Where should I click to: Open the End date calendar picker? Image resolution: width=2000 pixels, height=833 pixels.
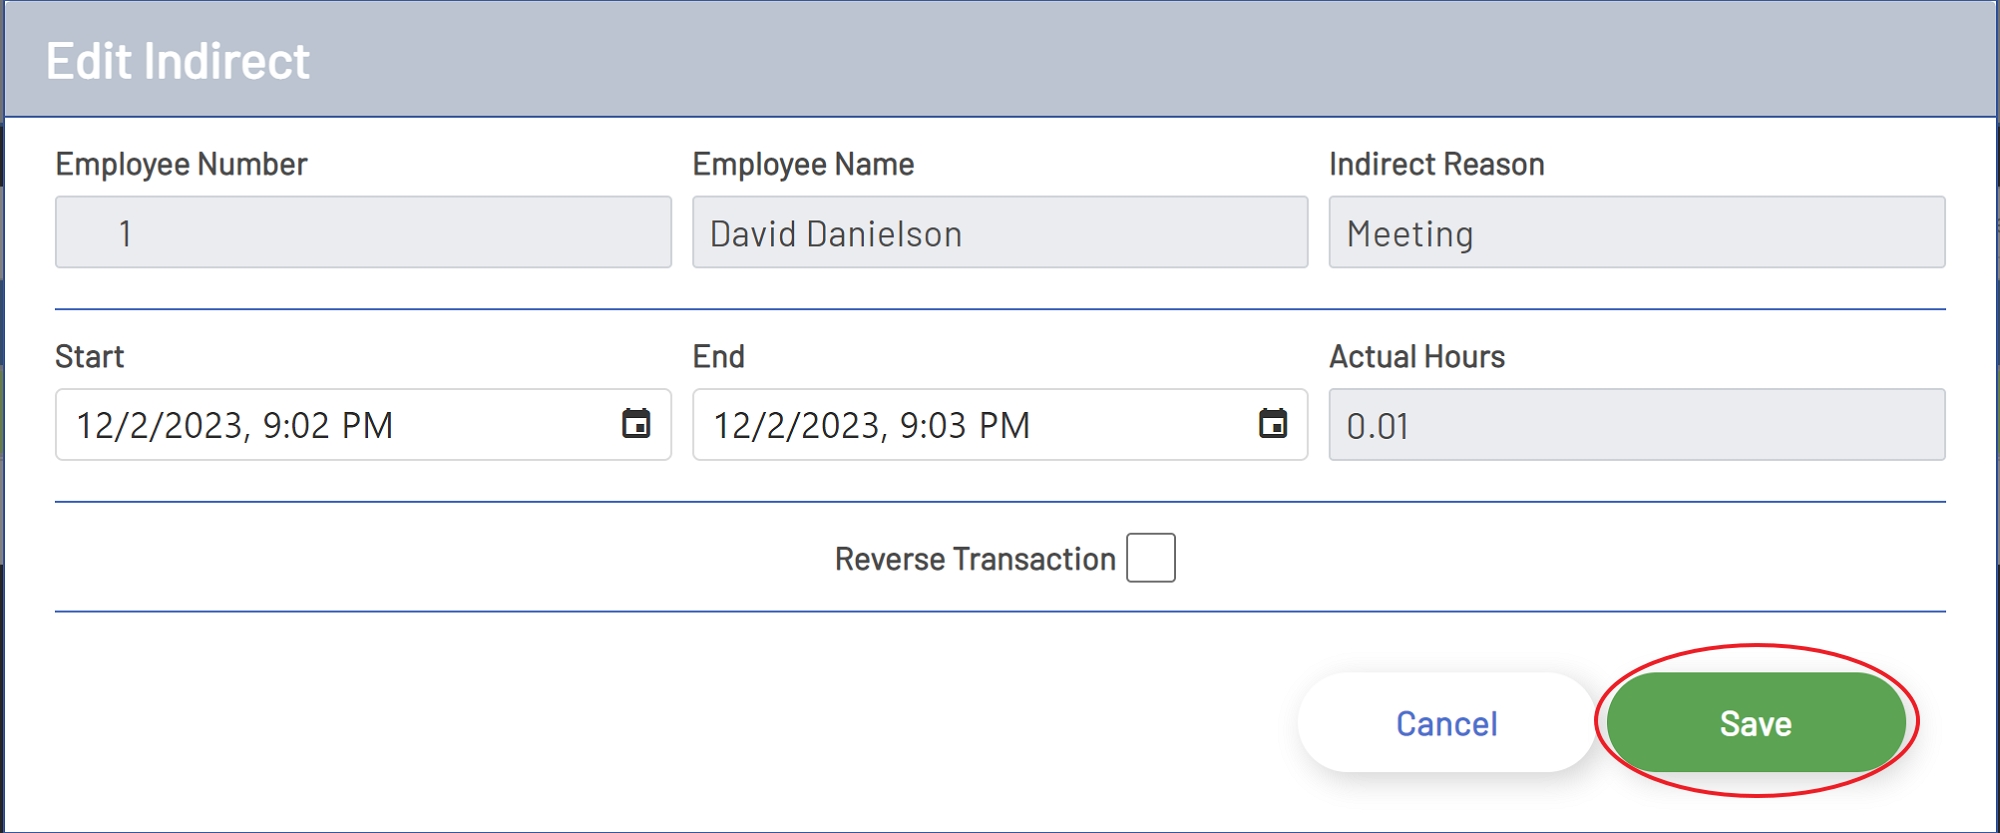[1272, 424]
